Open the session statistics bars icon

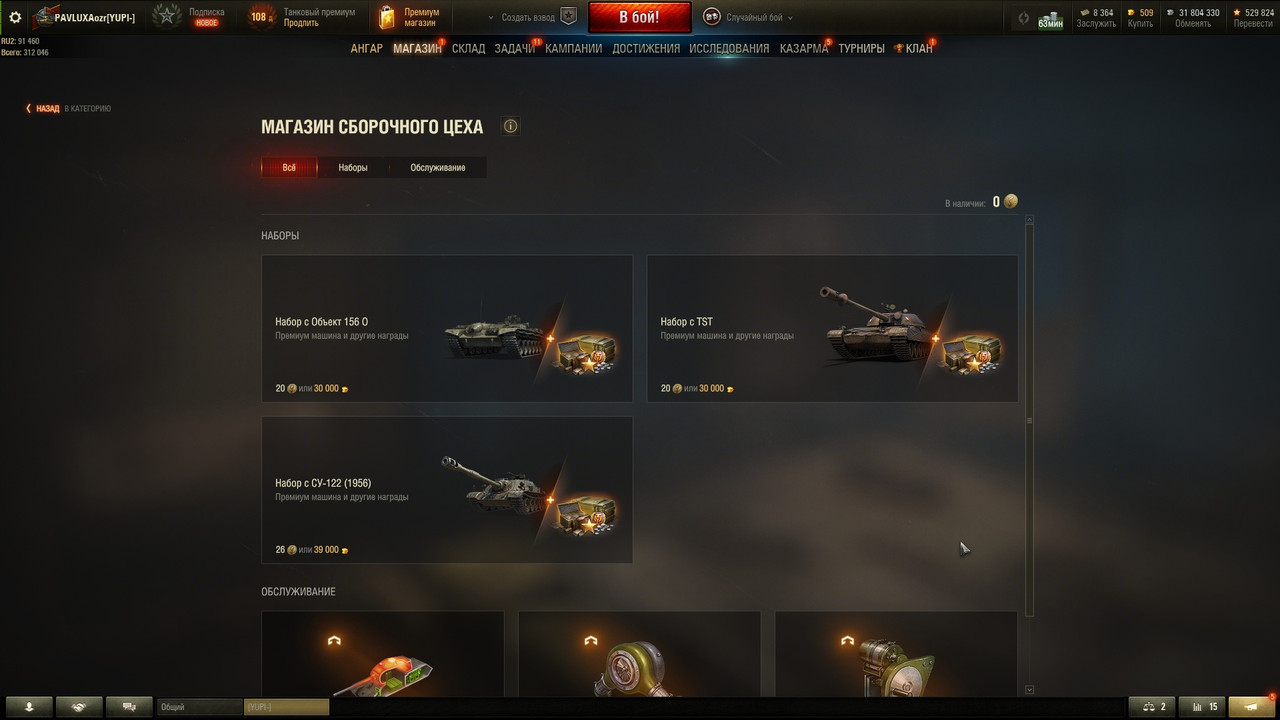[x=1203, y=706]
